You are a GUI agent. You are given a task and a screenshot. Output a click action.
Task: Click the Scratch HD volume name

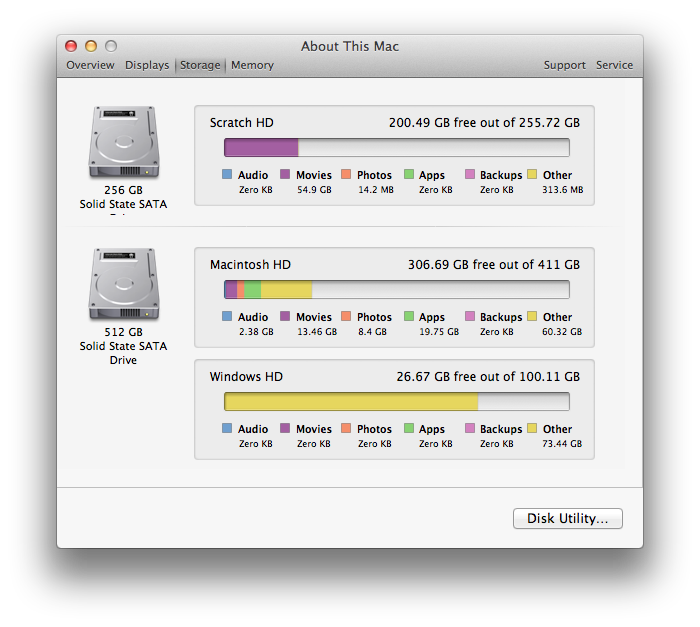tap(242, 123)
